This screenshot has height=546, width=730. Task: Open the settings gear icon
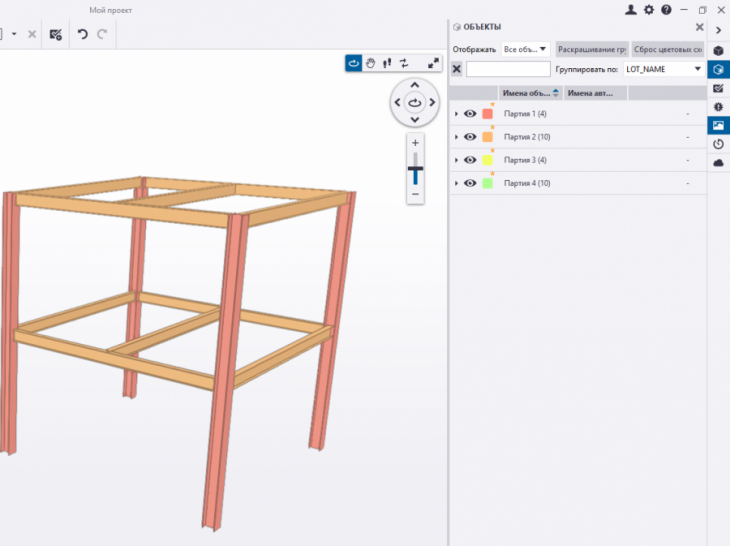(648, 10)
